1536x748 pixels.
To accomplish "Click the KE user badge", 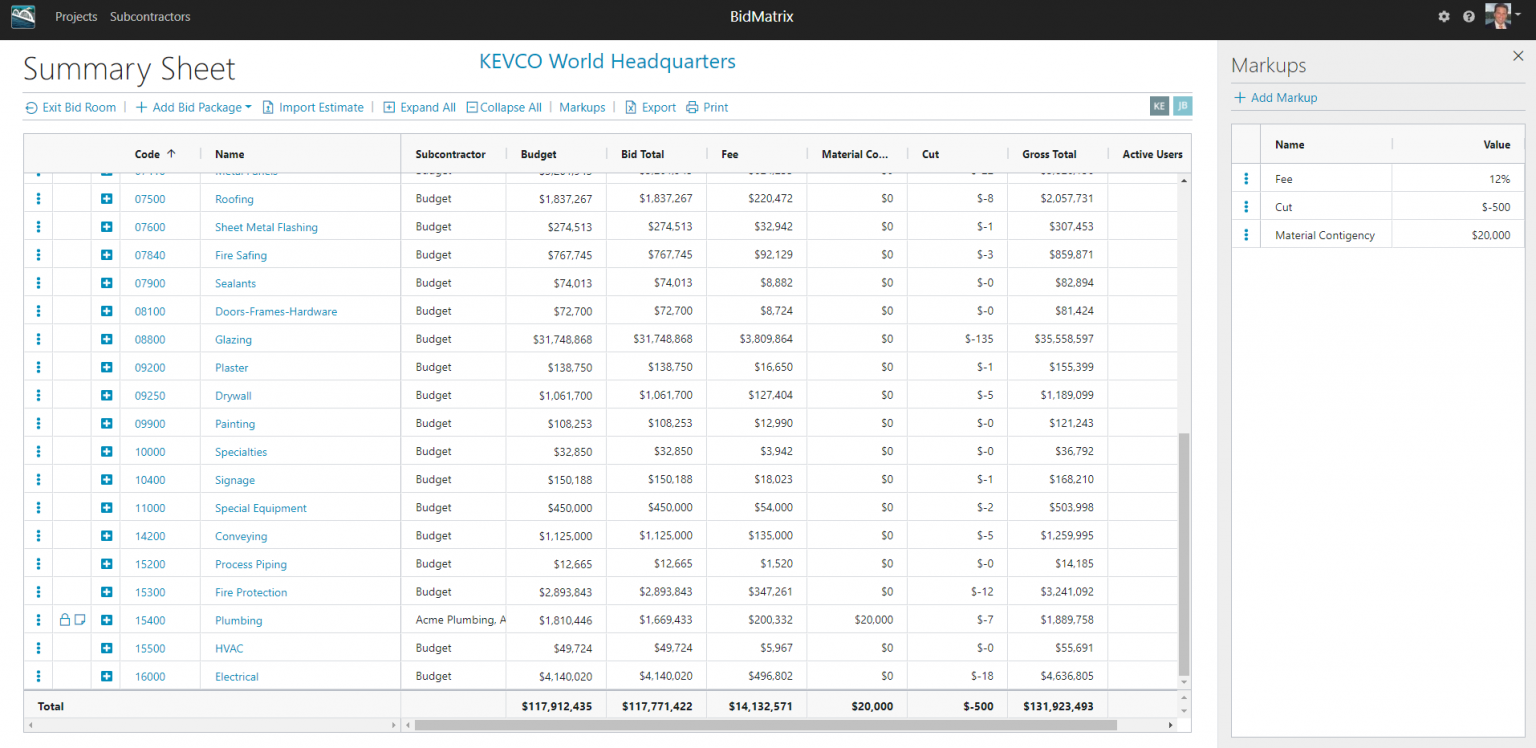I will tap(1159, 106).
